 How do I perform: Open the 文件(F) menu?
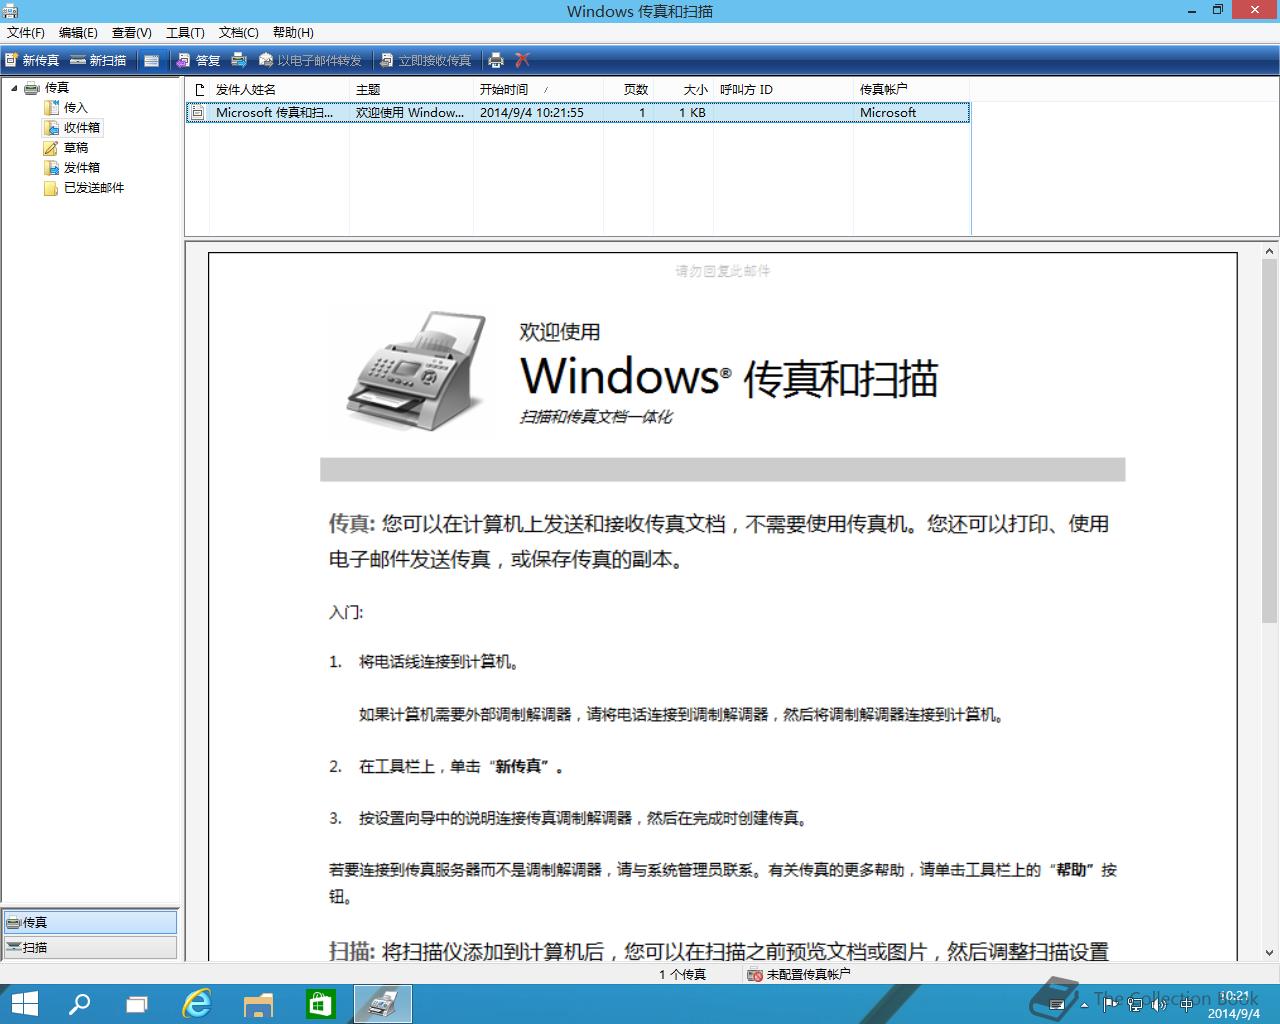click(x=26, y=33)
